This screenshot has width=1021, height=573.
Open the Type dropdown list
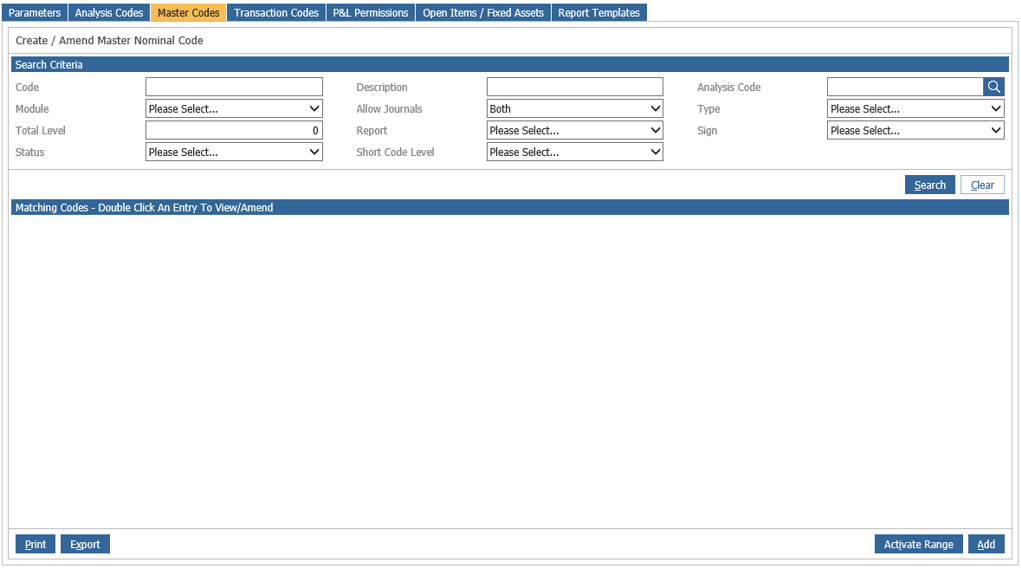tap(915, 109)
